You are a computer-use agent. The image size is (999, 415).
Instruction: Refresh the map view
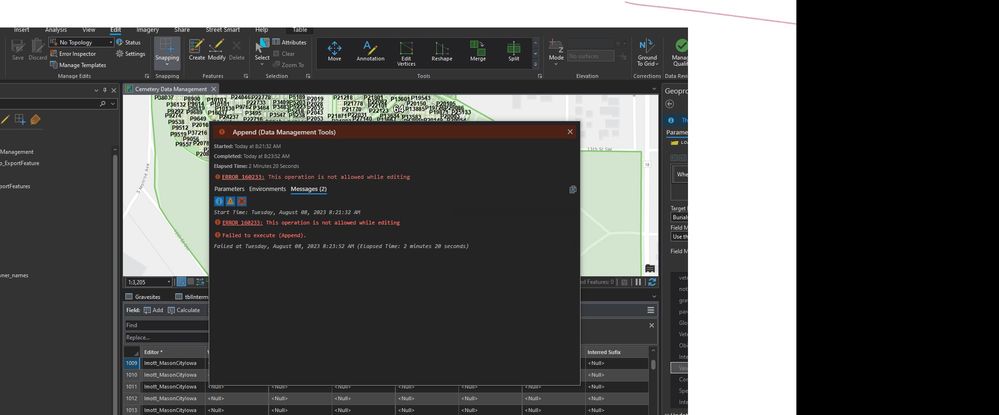(652, 282)
